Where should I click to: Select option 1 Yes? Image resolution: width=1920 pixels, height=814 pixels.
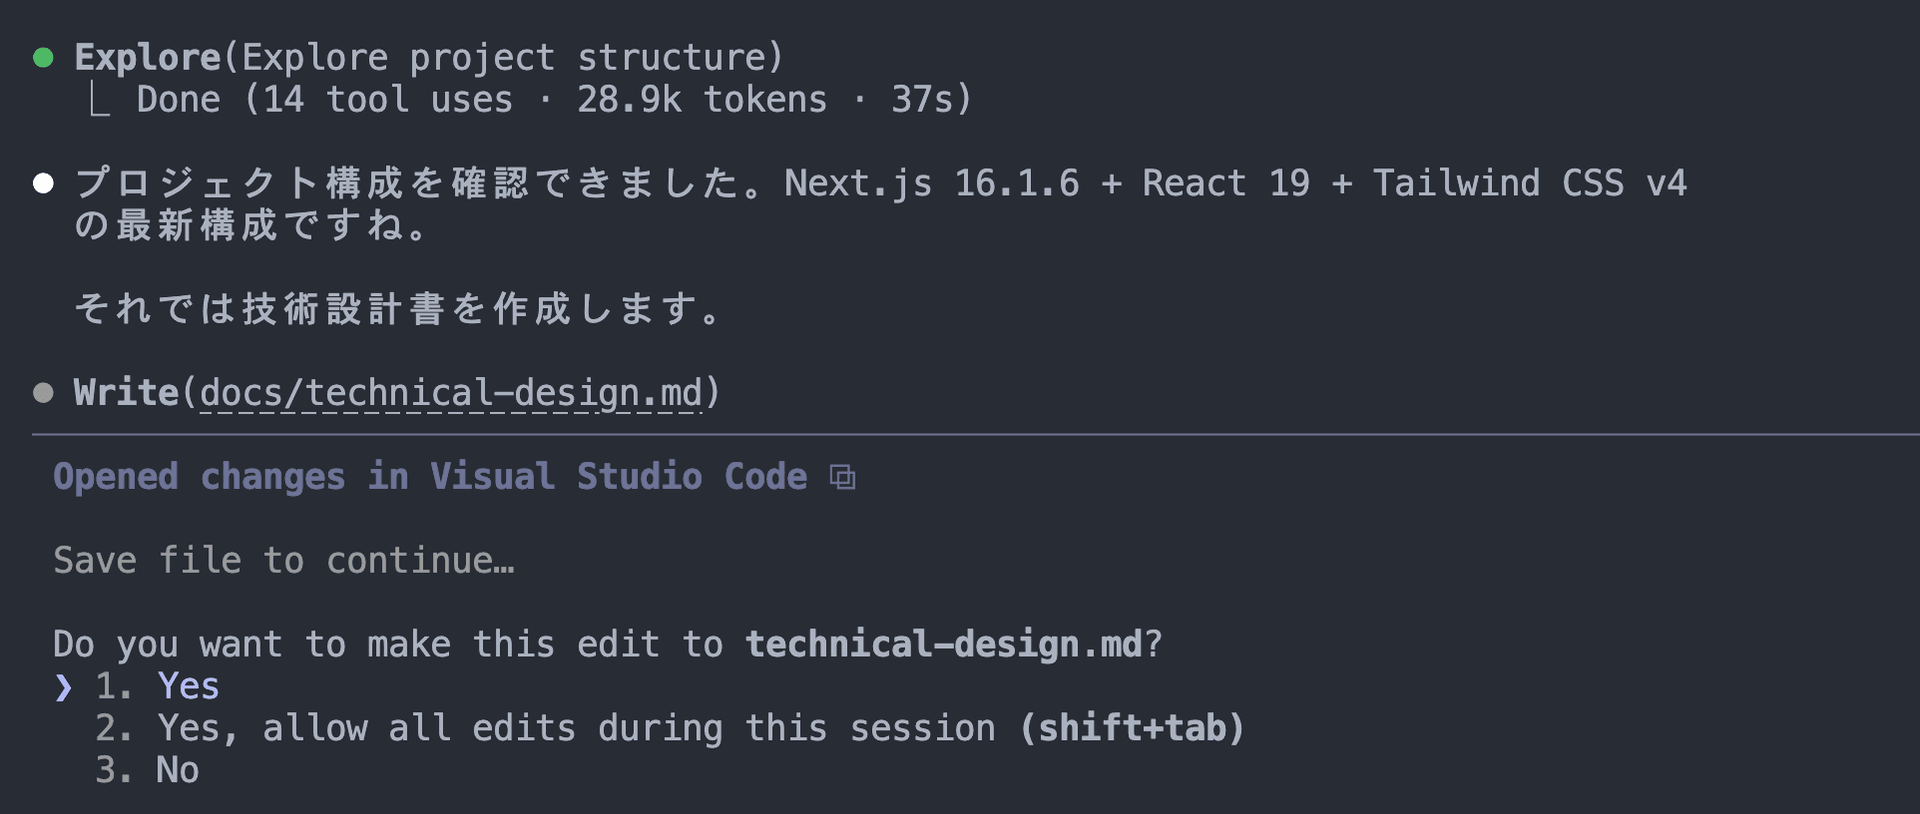click(x=188, y=687)
